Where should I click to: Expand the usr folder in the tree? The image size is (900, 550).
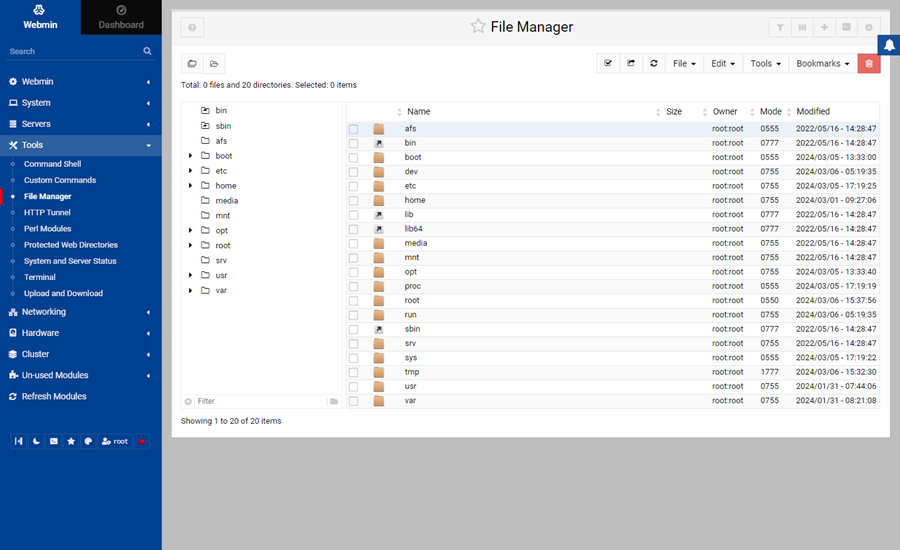[191, 275]
